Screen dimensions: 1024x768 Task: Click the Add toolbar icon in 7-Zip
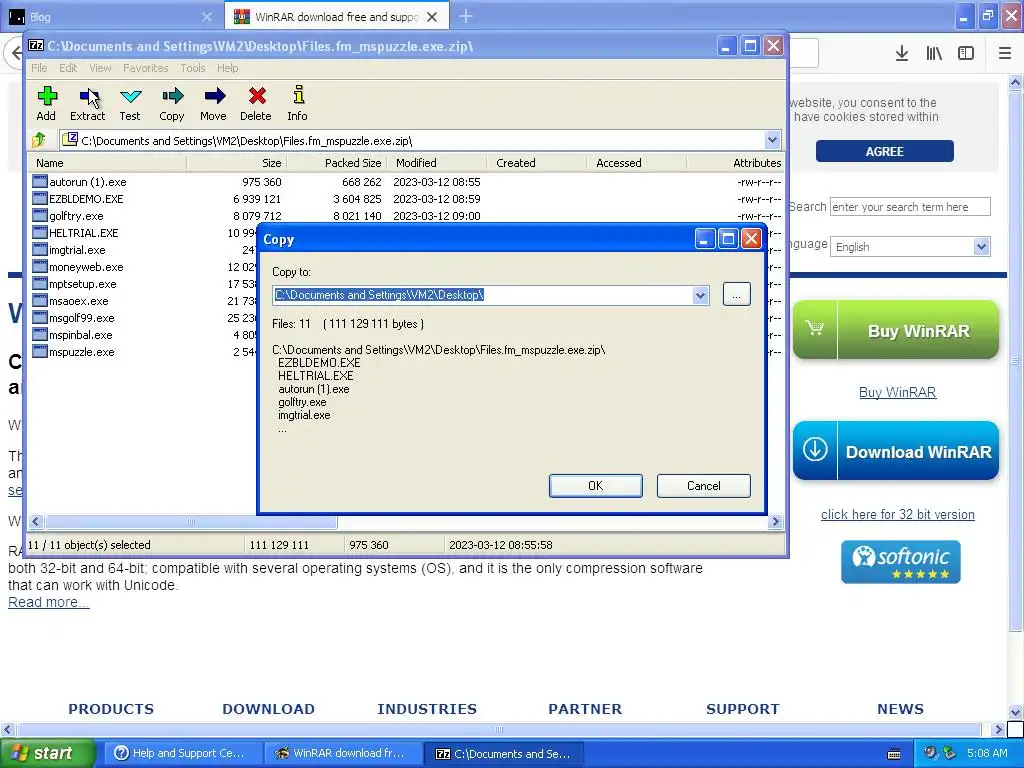[x=46, y=97]
